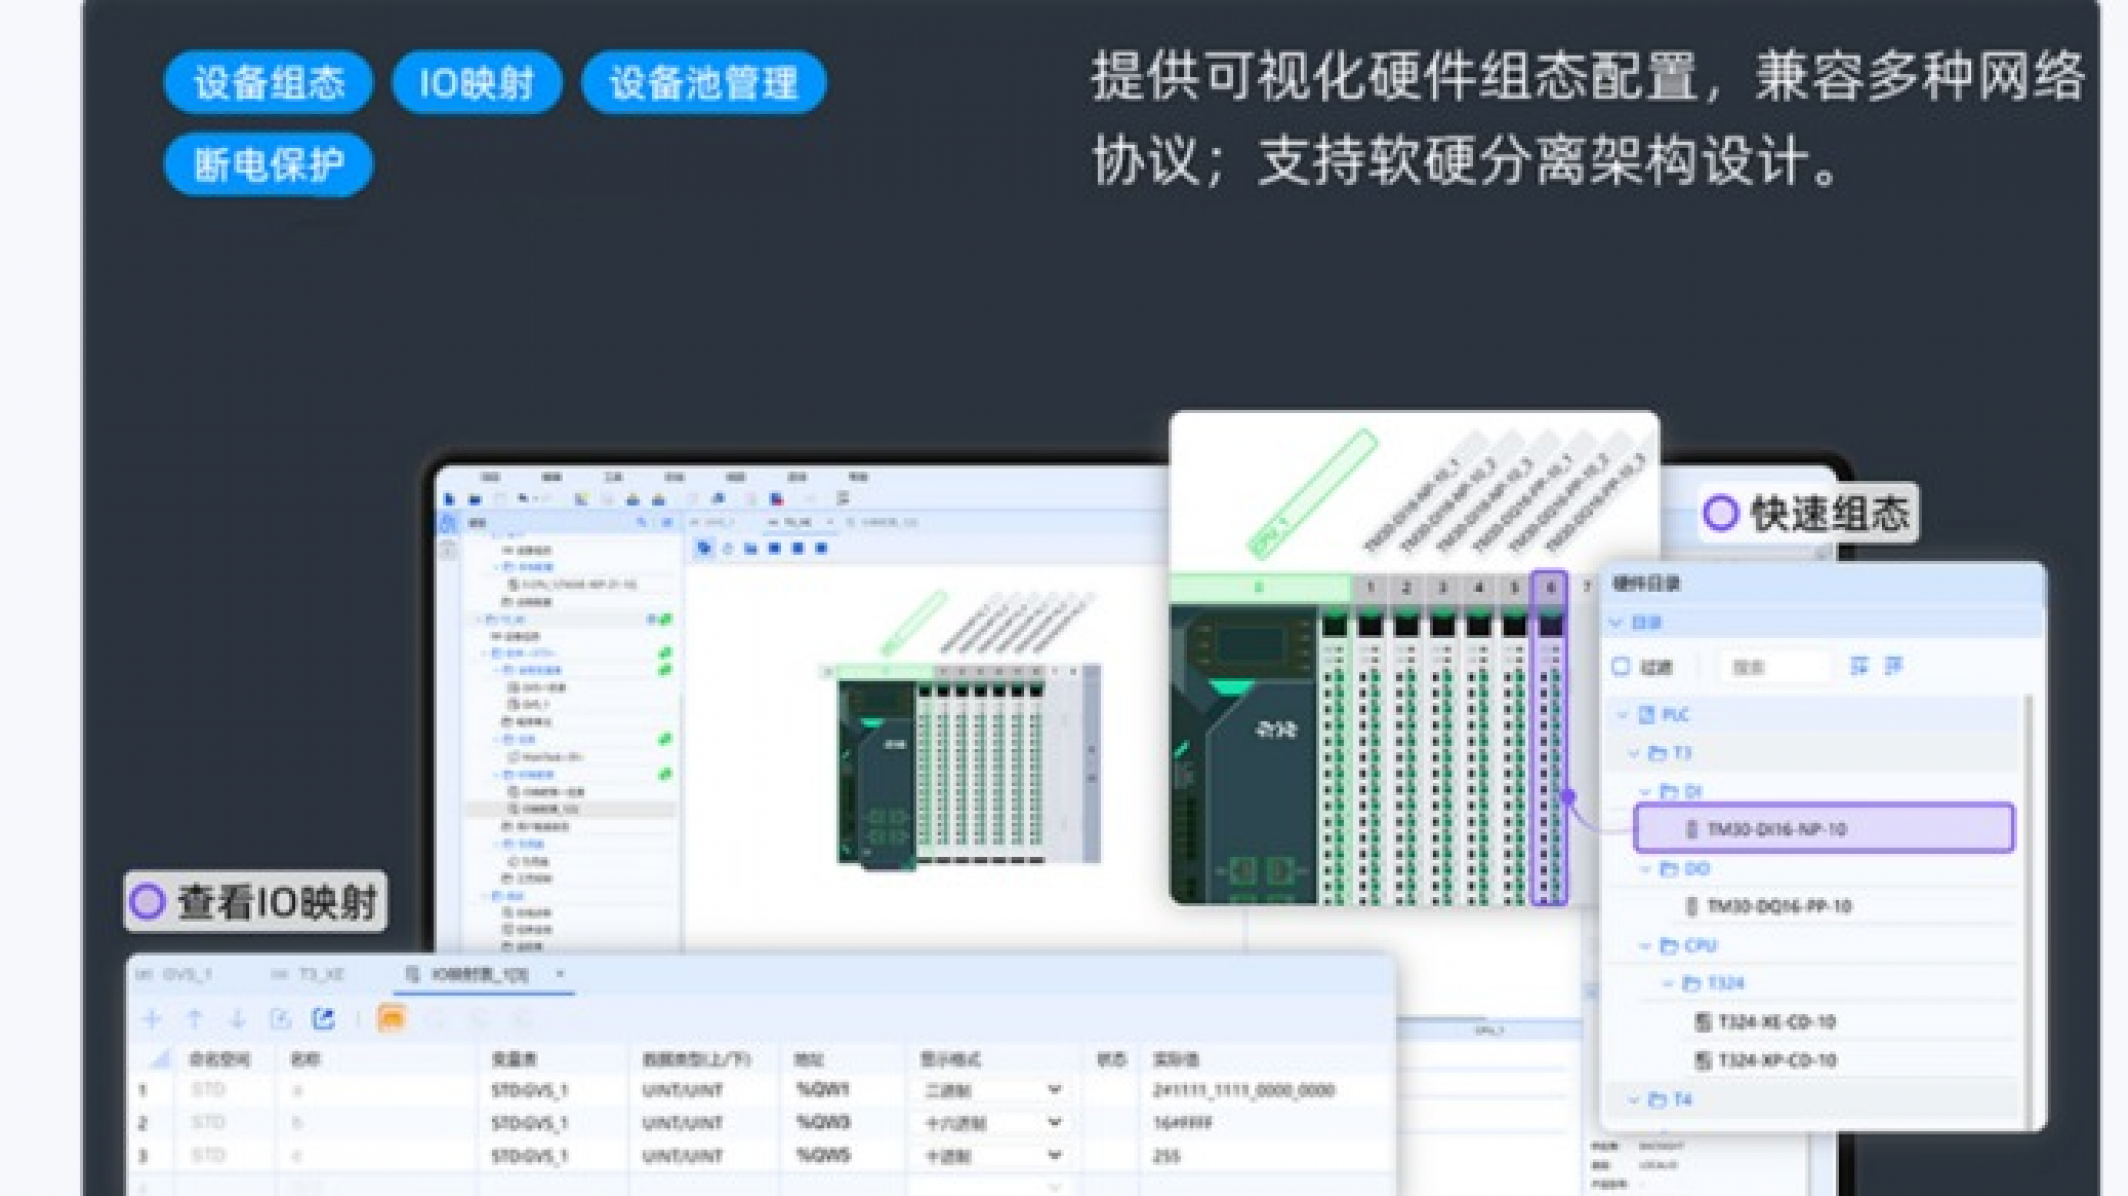
Task: Click the import file icon in IO toolbar
Action: pos(280,1019)
